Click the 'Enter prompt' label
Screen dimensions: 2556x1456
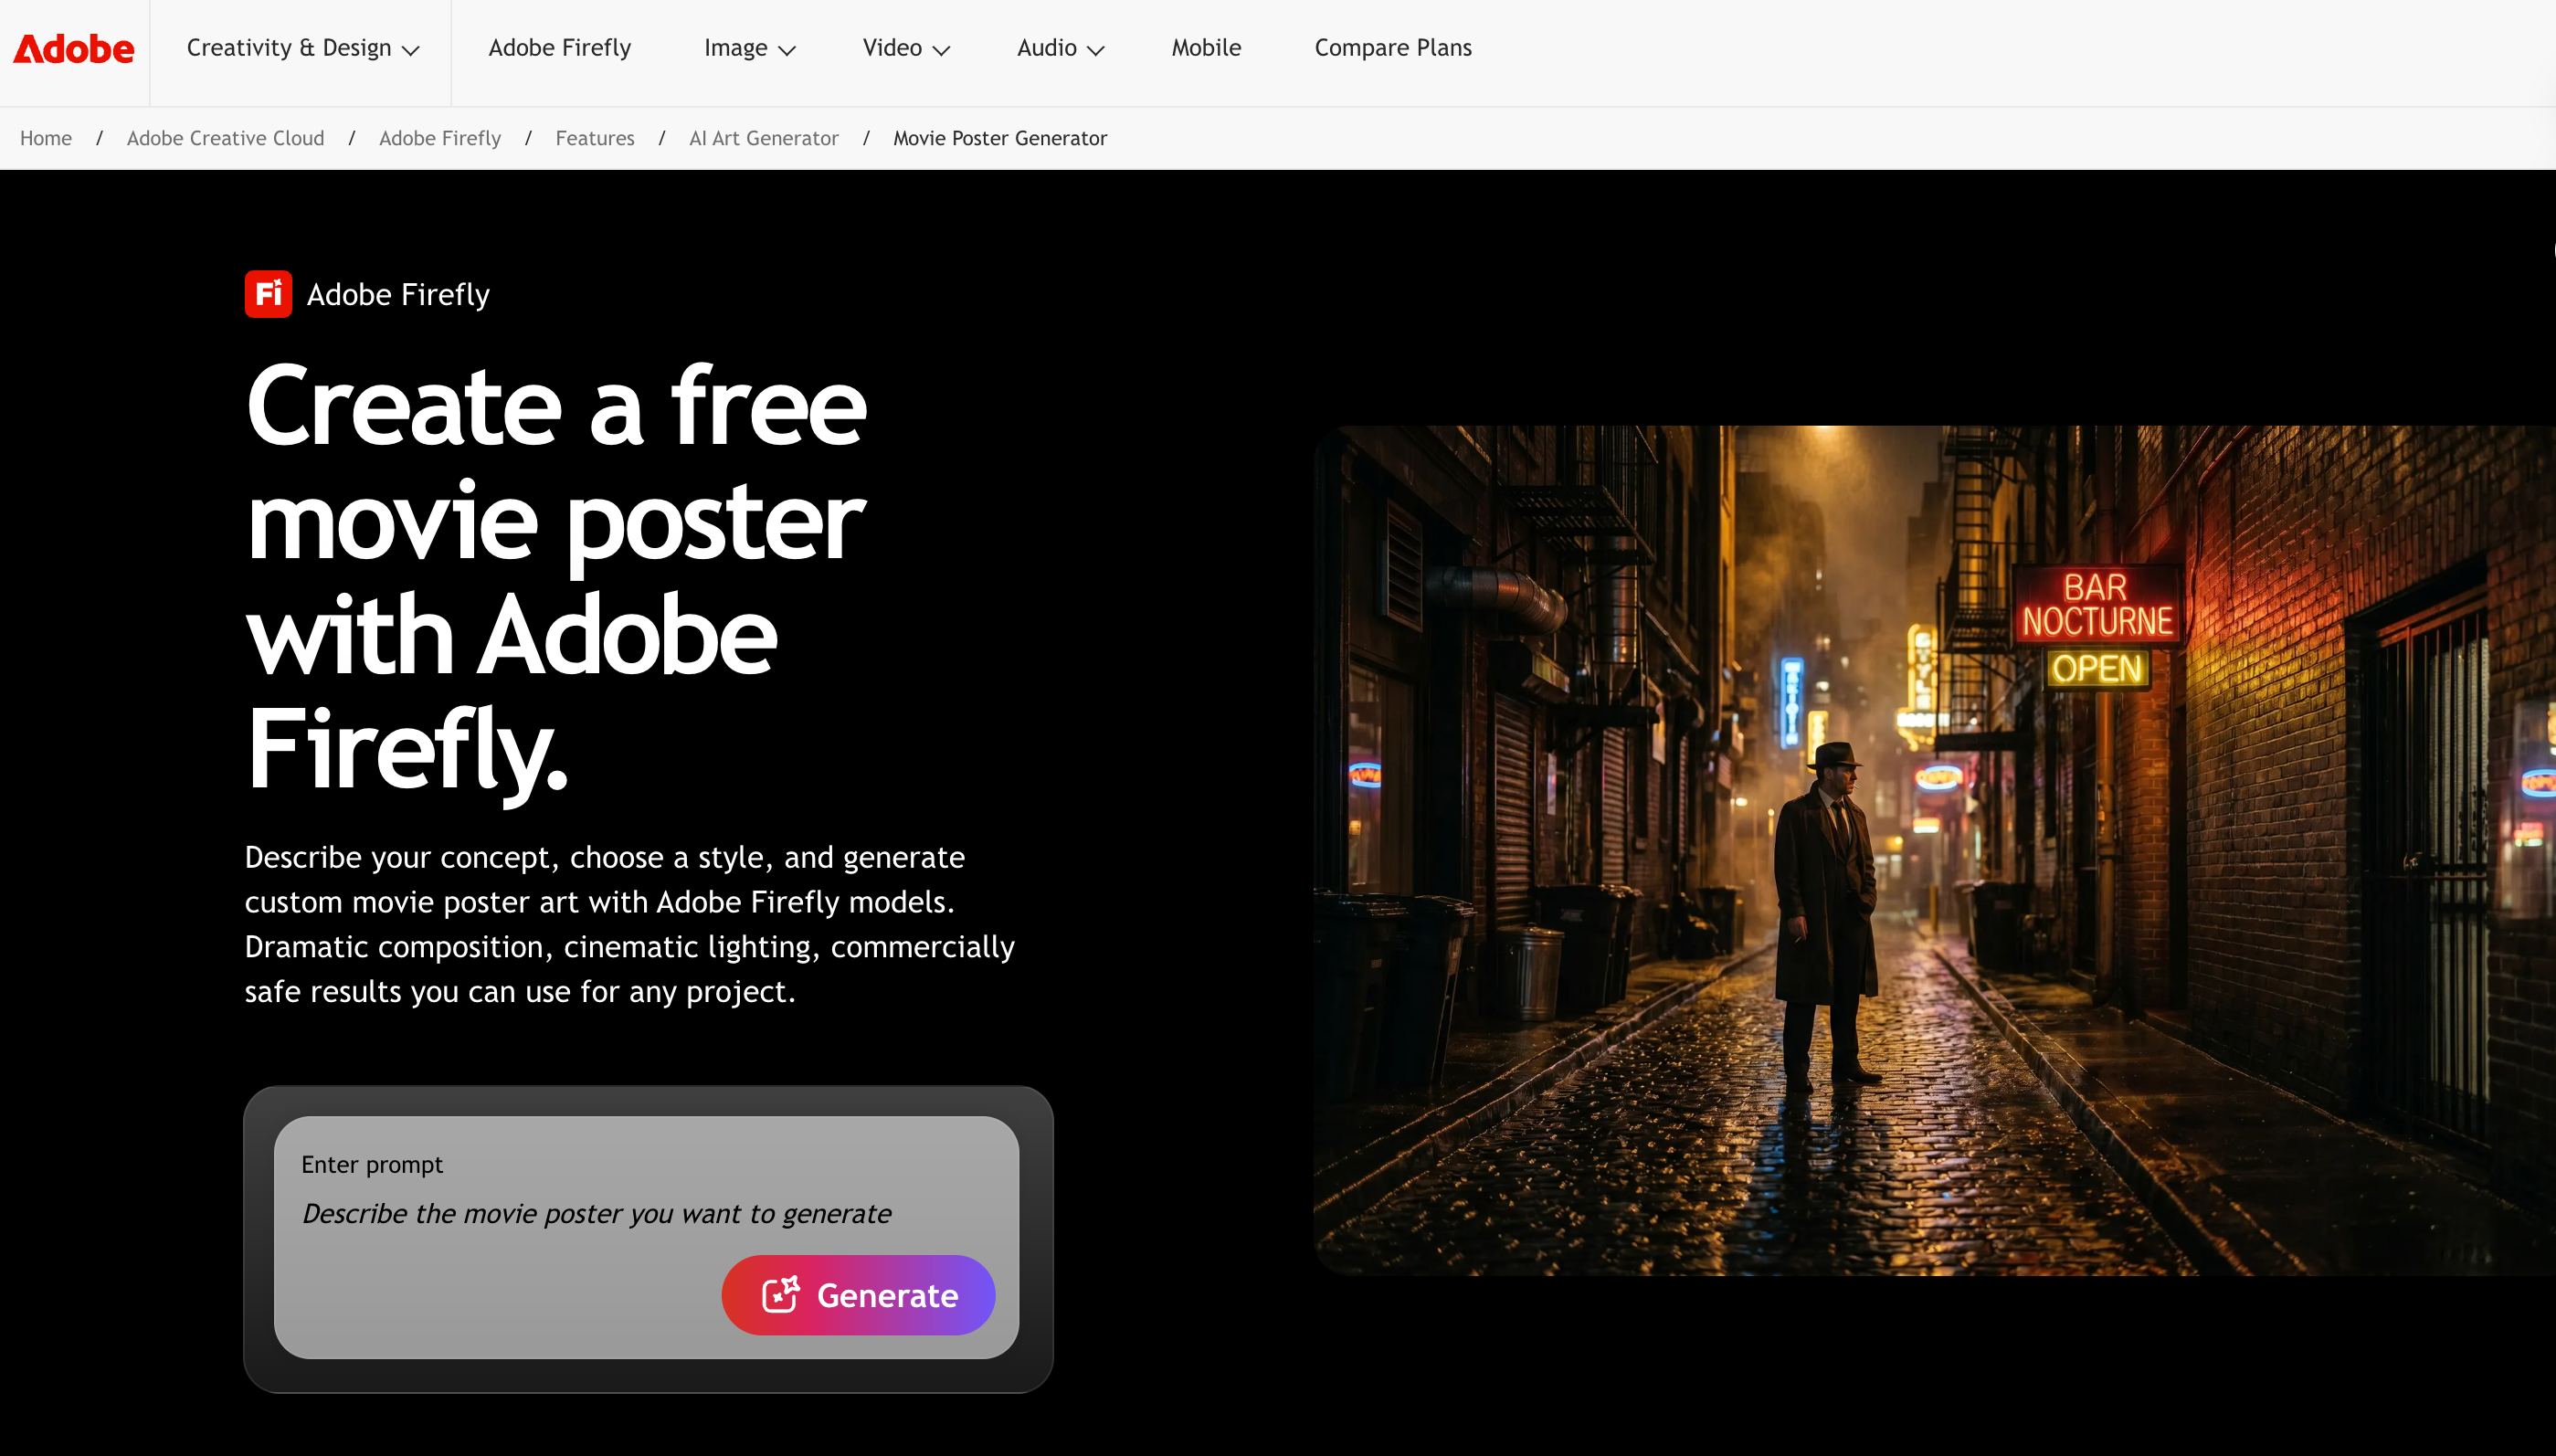(x=372, y=1164)
